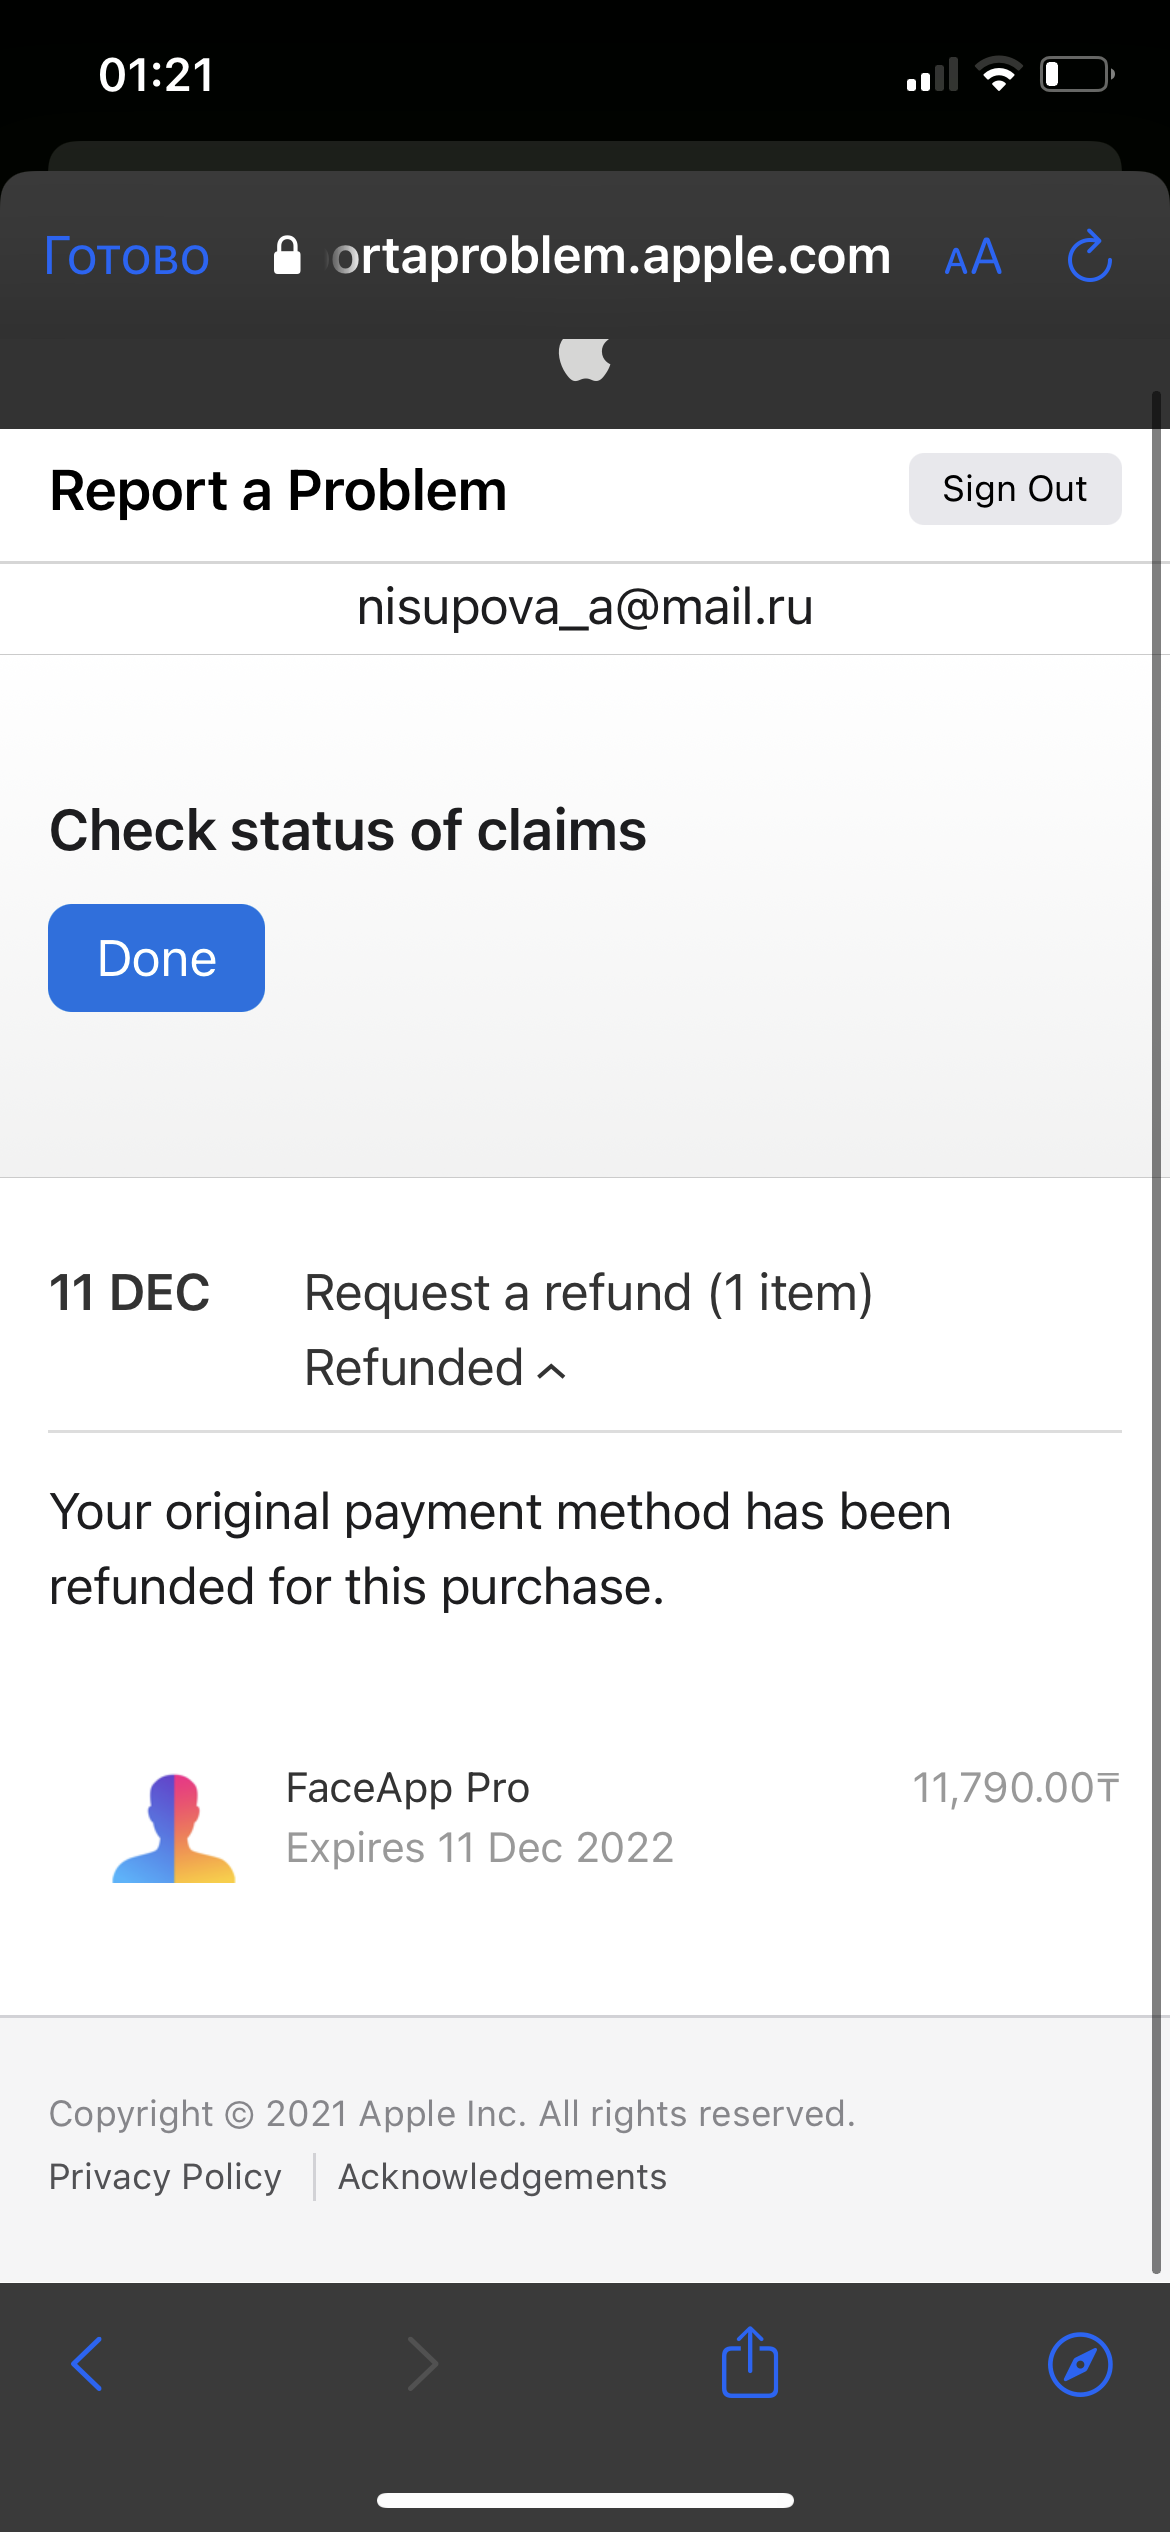Screen dimensions: 1170x2532
Task: Open the Acknowledgements link
Action: (x=502, y=2177)
